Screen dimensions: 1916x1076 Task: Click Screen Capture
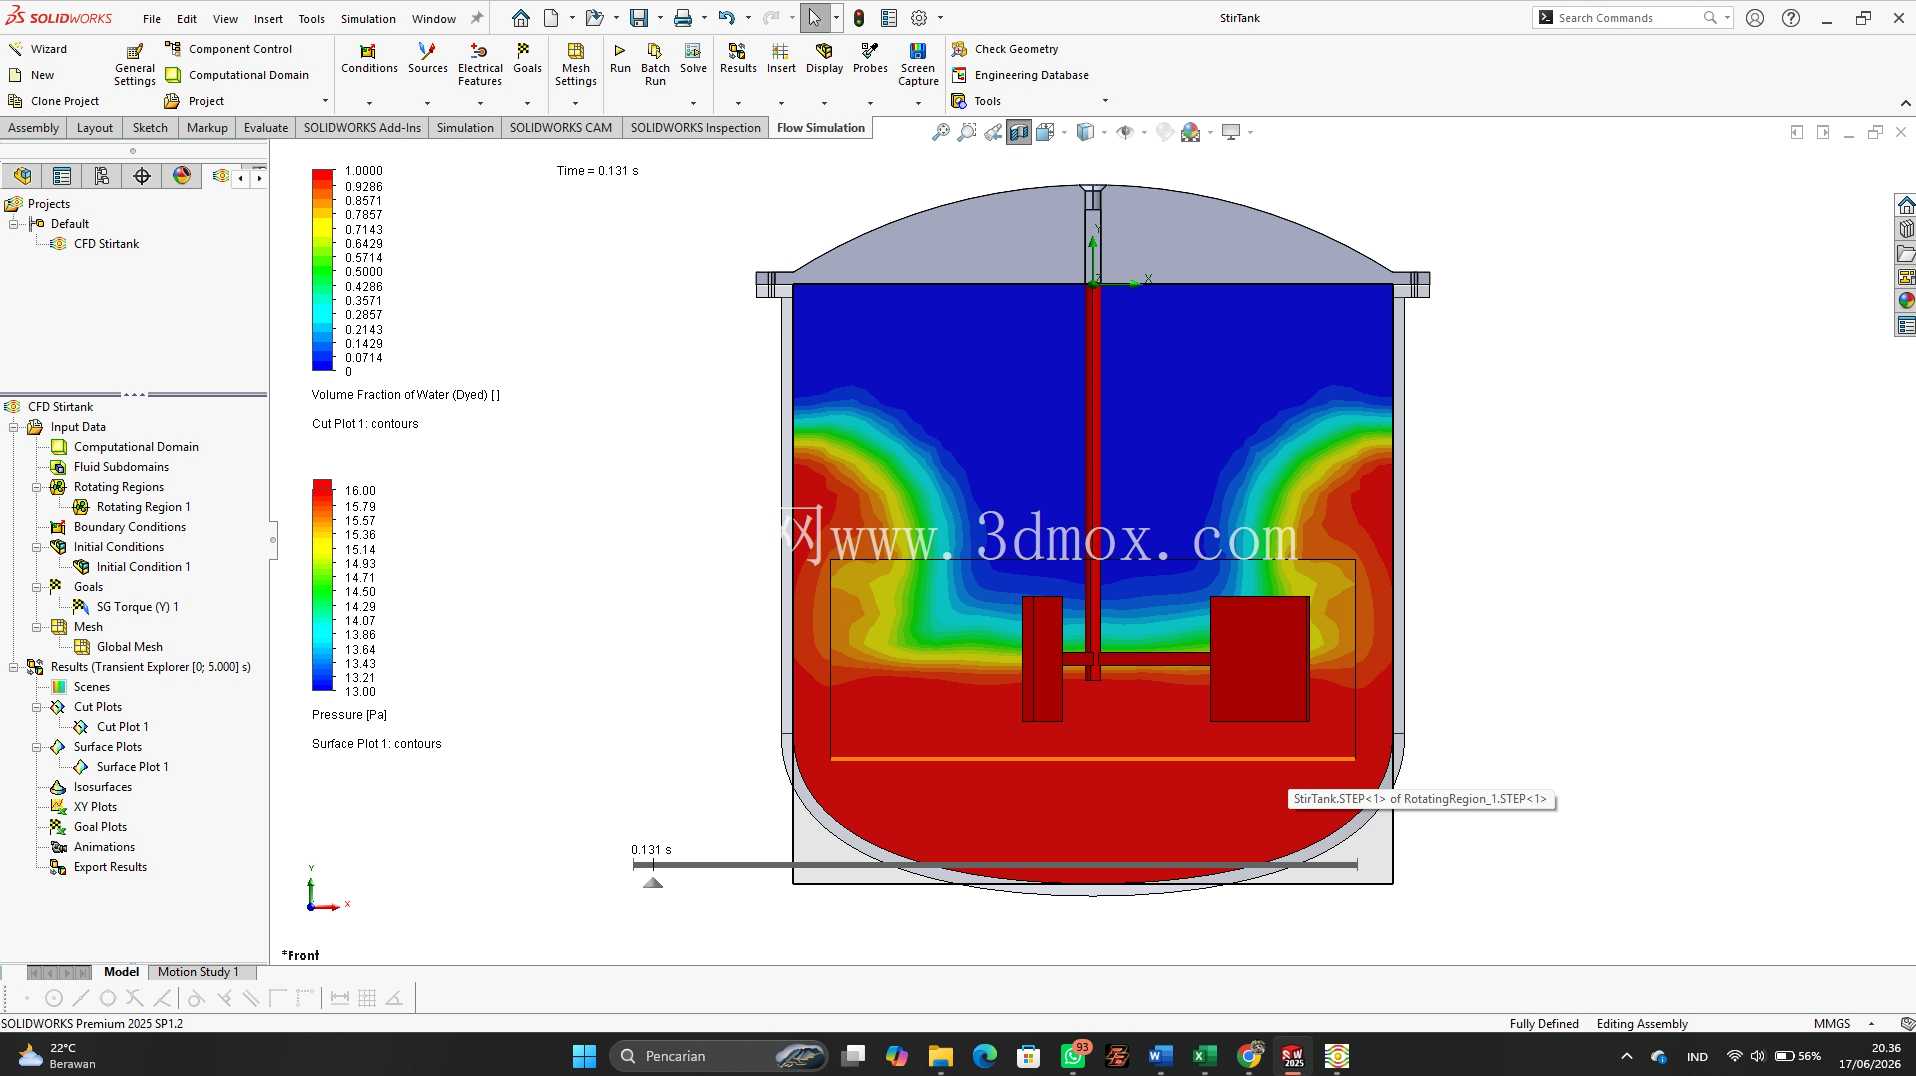[918, 65]
